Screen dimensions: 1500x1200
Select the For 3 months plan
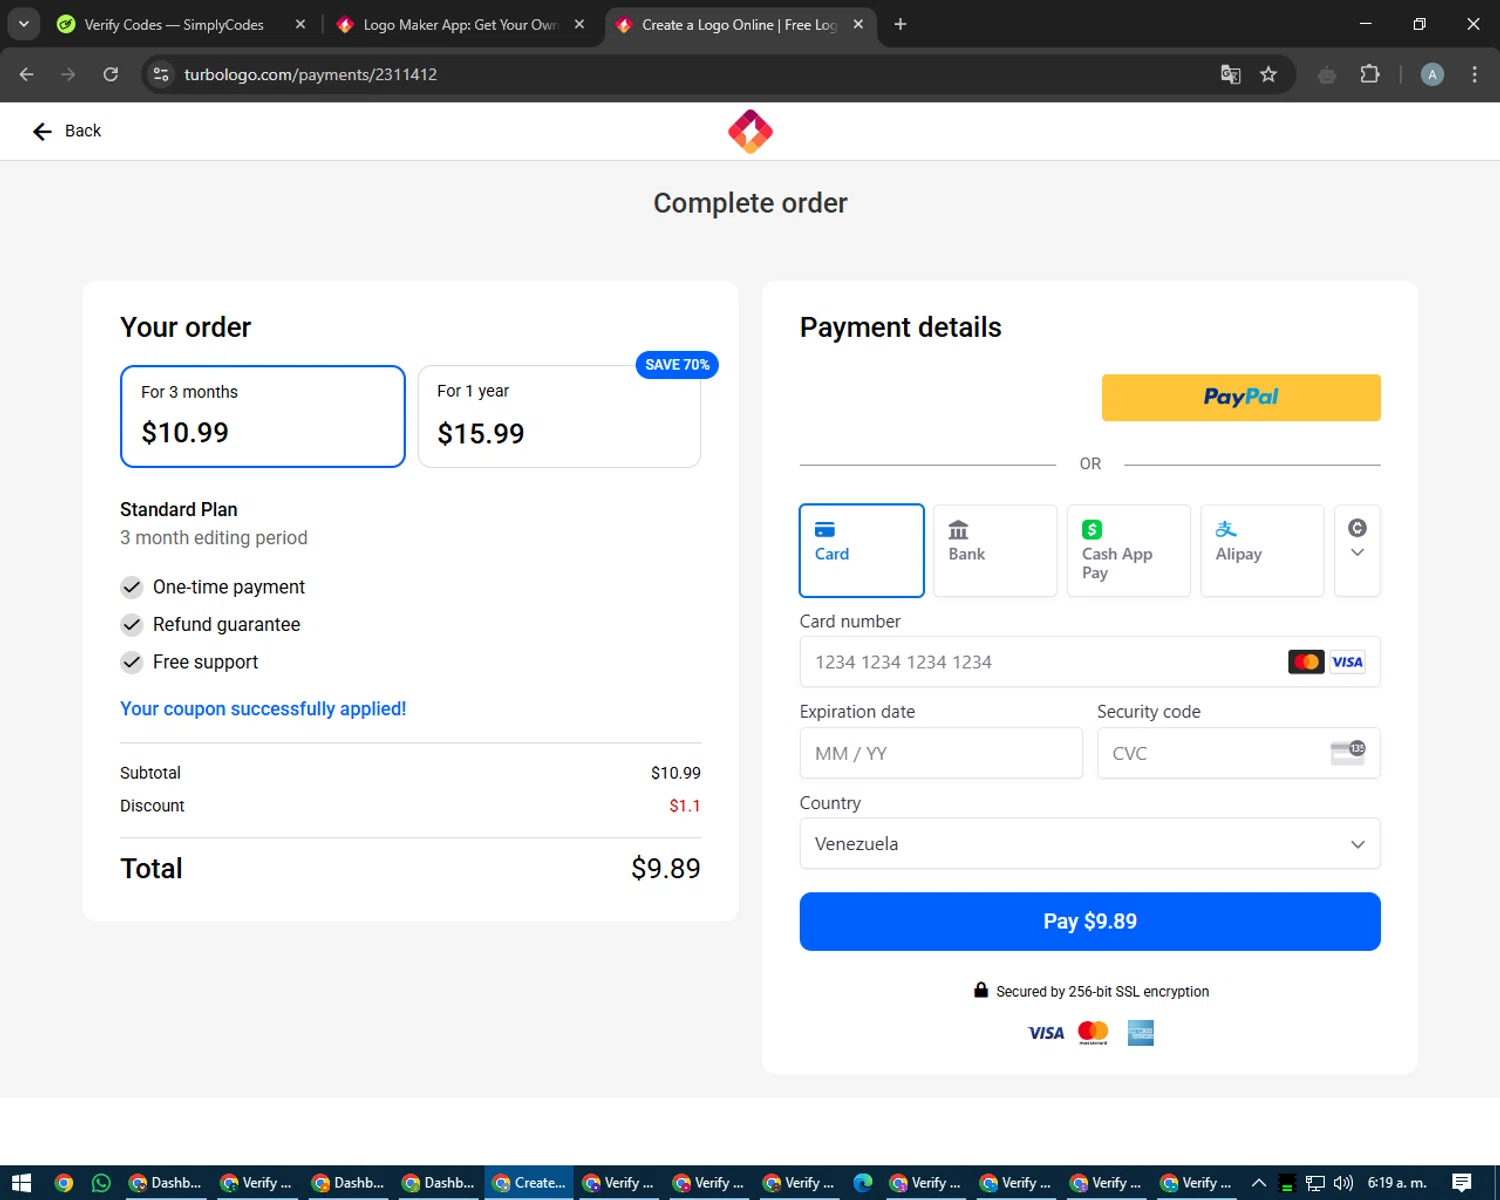pos(263,416)
